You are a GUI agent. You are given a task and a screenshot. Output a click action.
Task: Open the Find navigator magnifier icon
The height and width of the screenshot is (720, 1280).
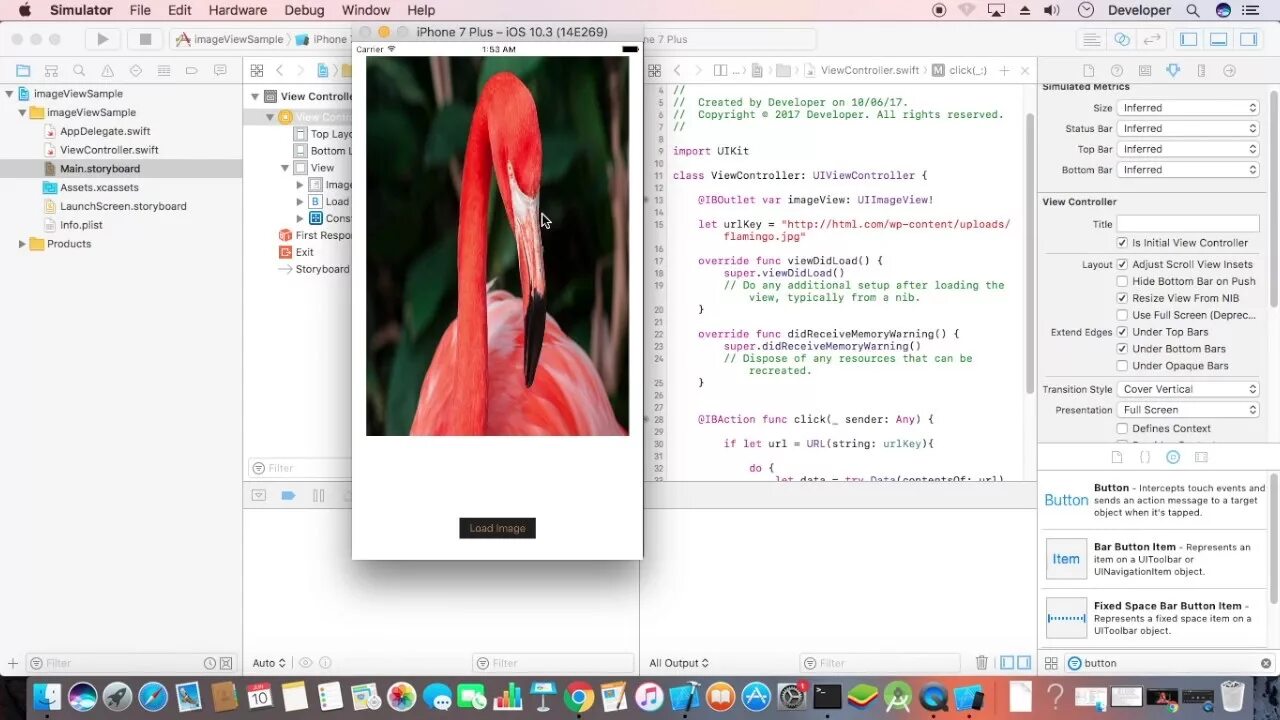(79, 71)
